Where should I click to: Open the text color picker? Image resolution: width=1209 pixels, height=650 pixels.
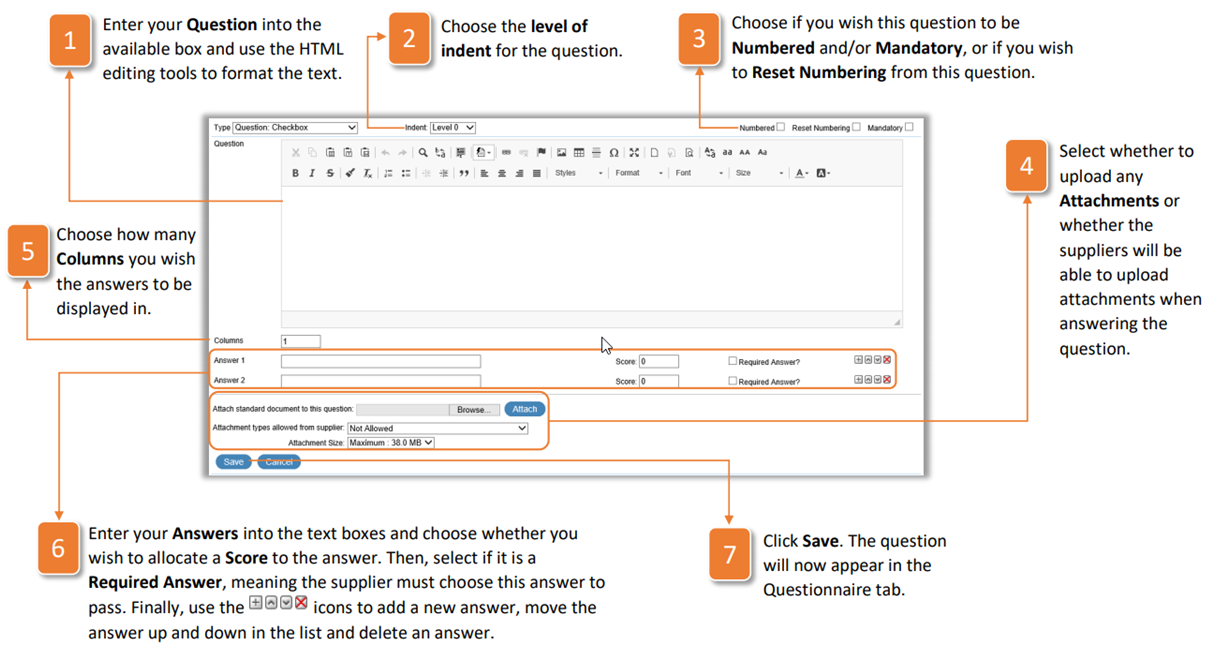click(x=799, y=172)
